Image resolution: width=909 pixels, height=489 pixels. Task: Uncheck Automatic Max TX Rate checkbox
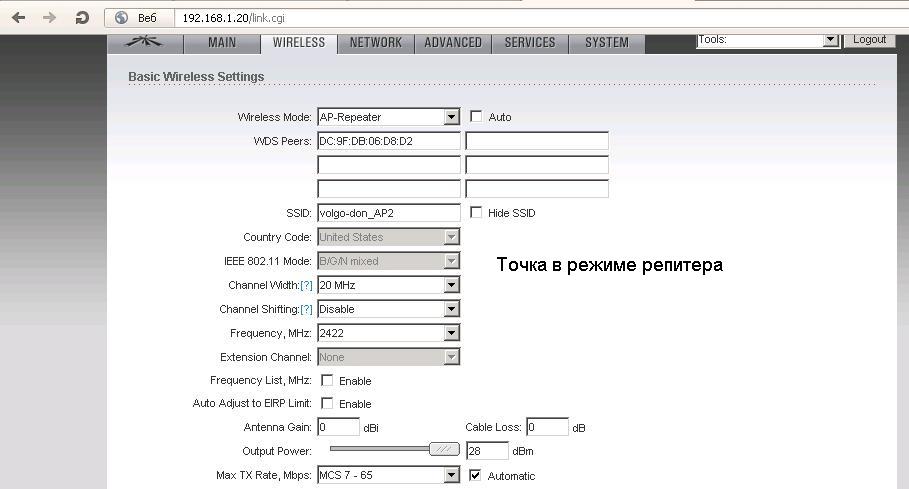[x=476, y=475]
